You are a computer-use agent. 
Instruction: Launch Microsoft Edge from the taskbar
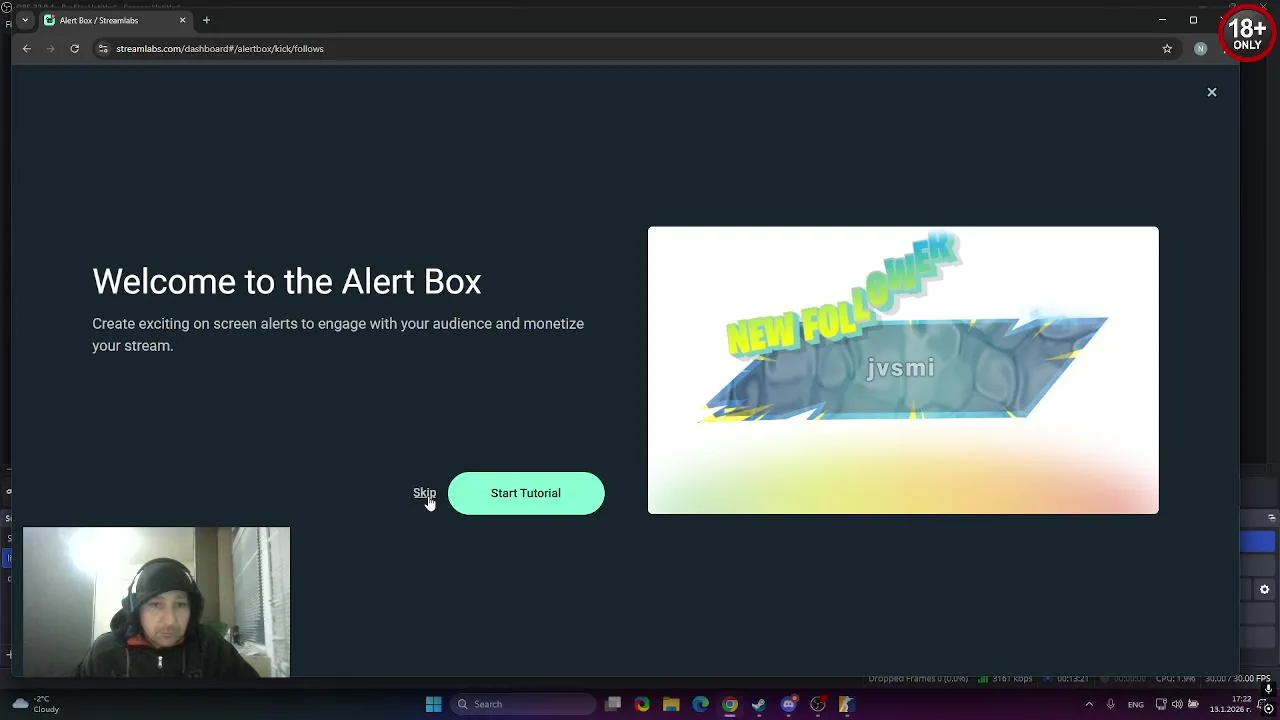tap(700, 704)
